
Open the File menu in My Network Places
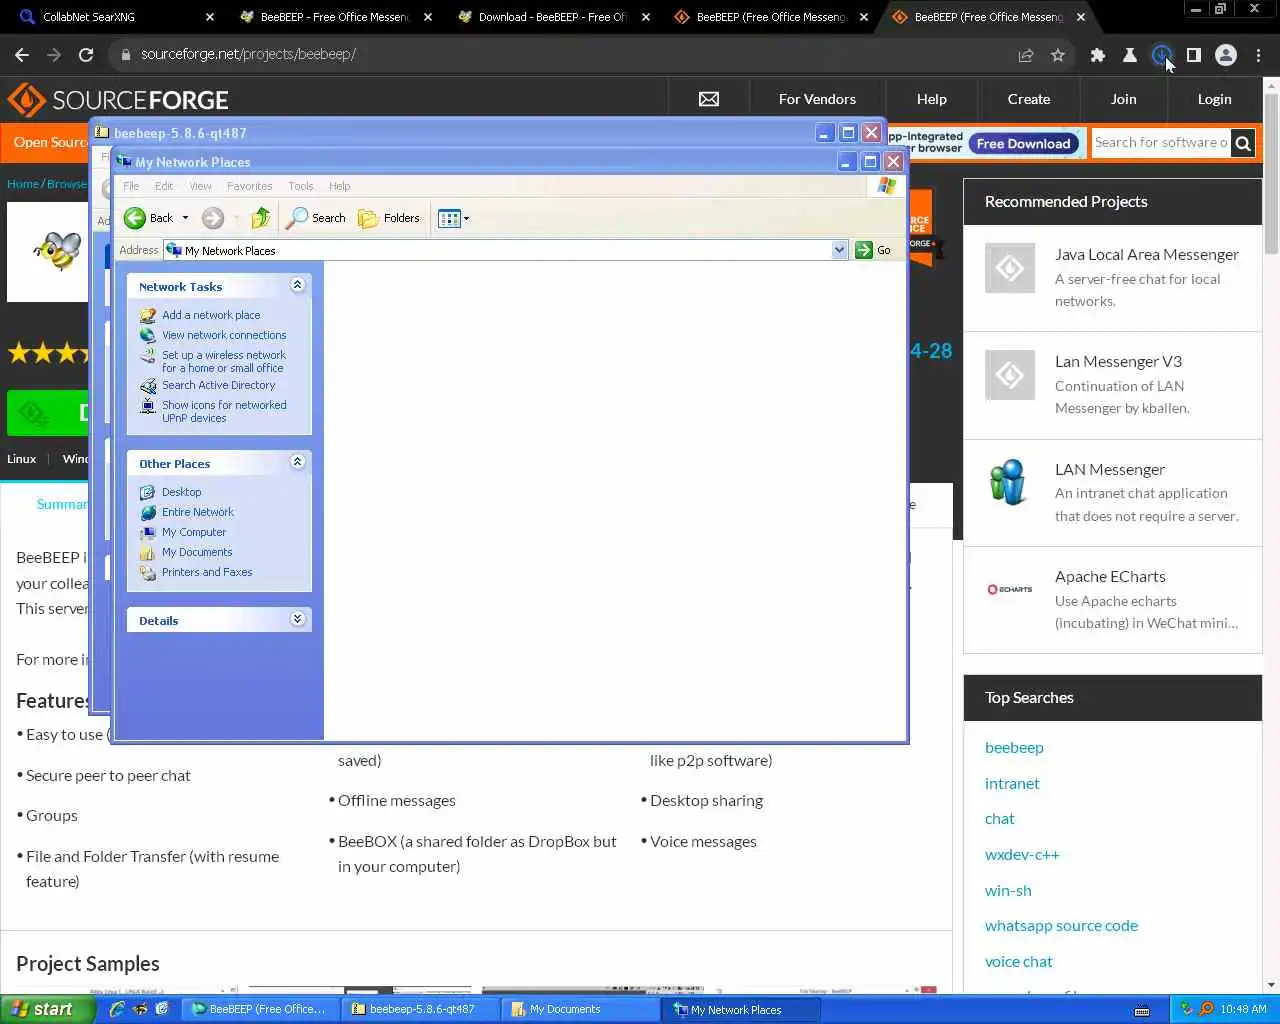pos(131,186)
